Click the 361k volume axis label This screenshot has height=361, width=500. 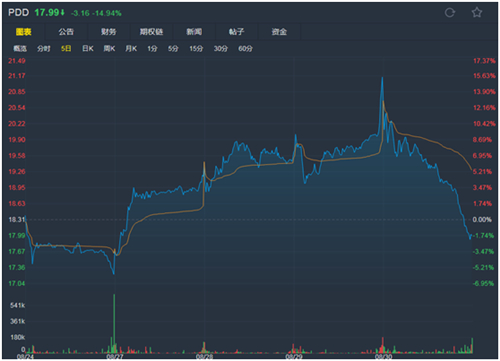[18, 321]
